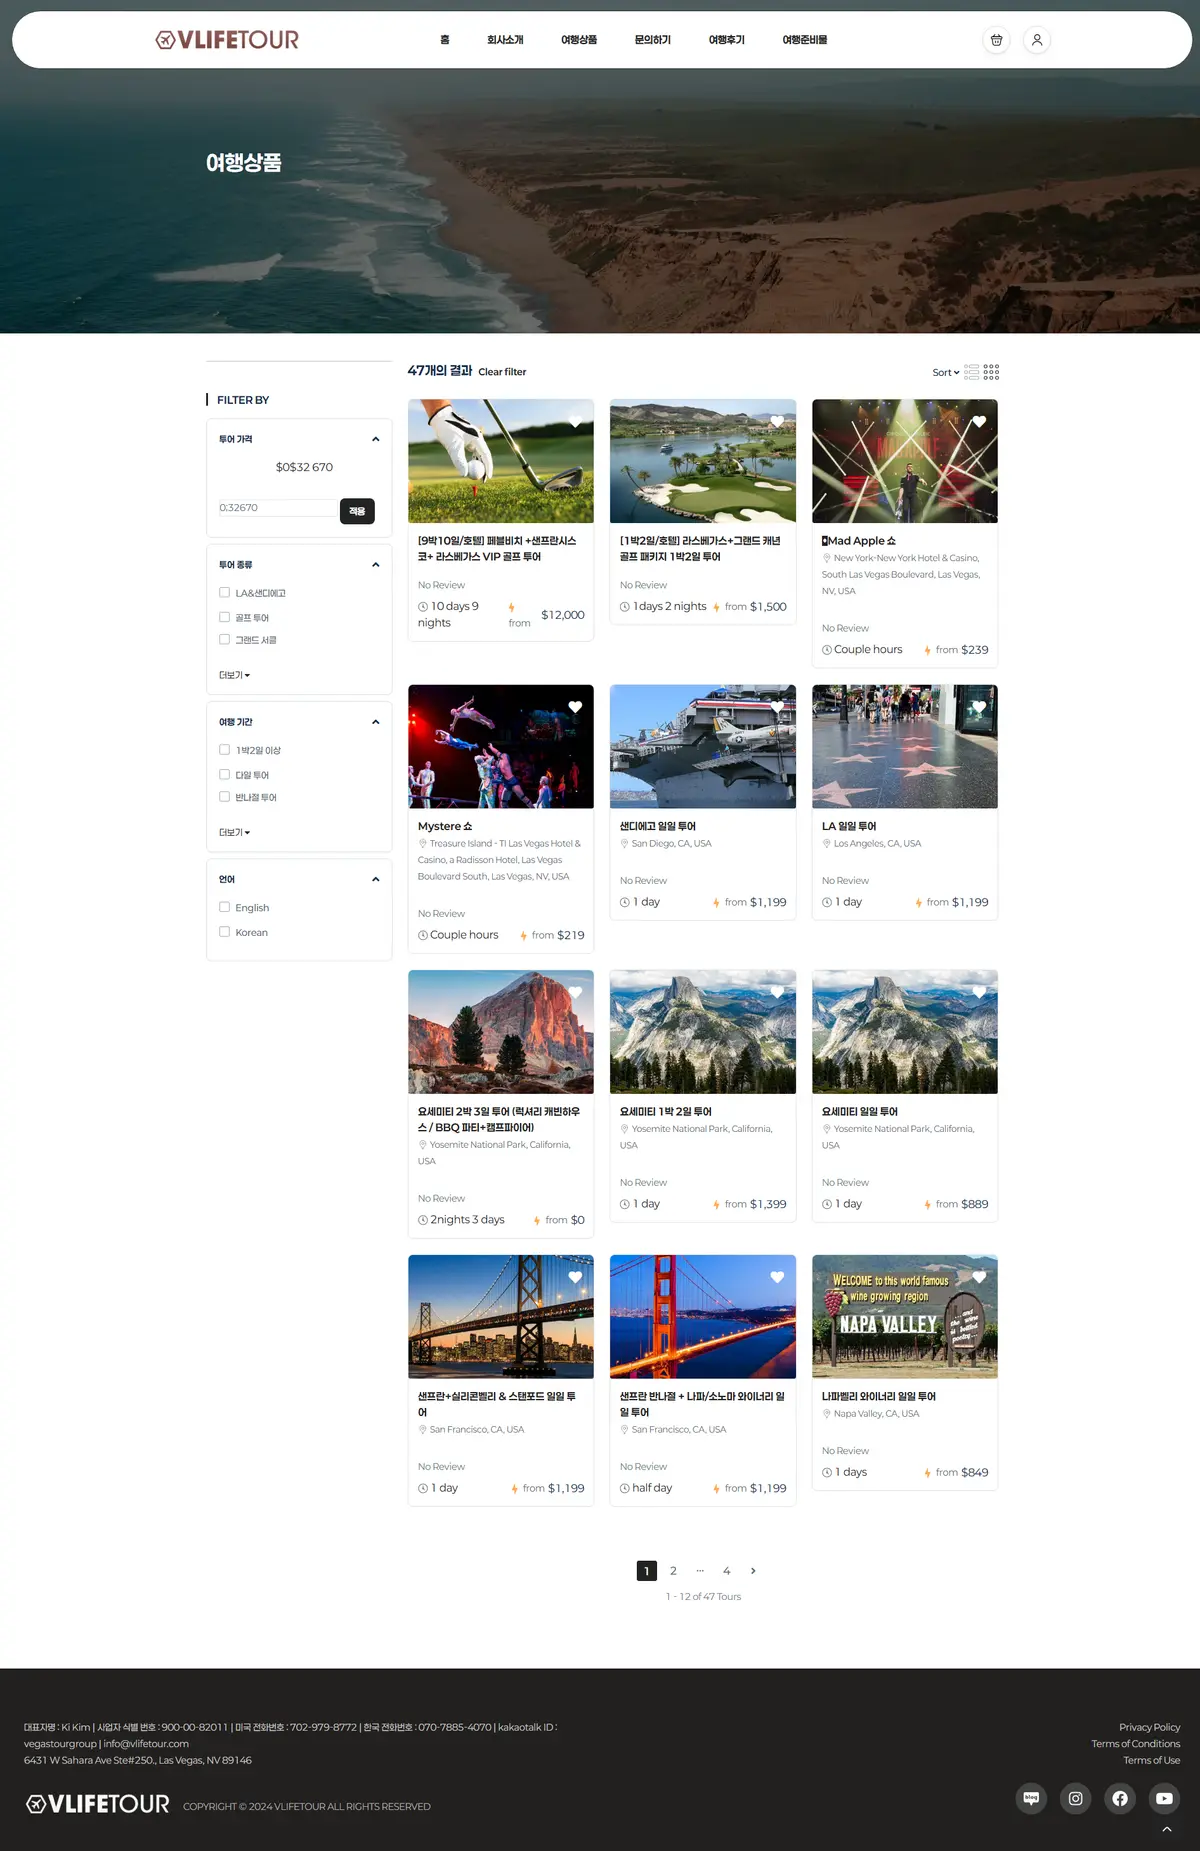1200x1851 pixels.
Task: Favorite the Mad Apple show with heart
Action: coord(979,421)
